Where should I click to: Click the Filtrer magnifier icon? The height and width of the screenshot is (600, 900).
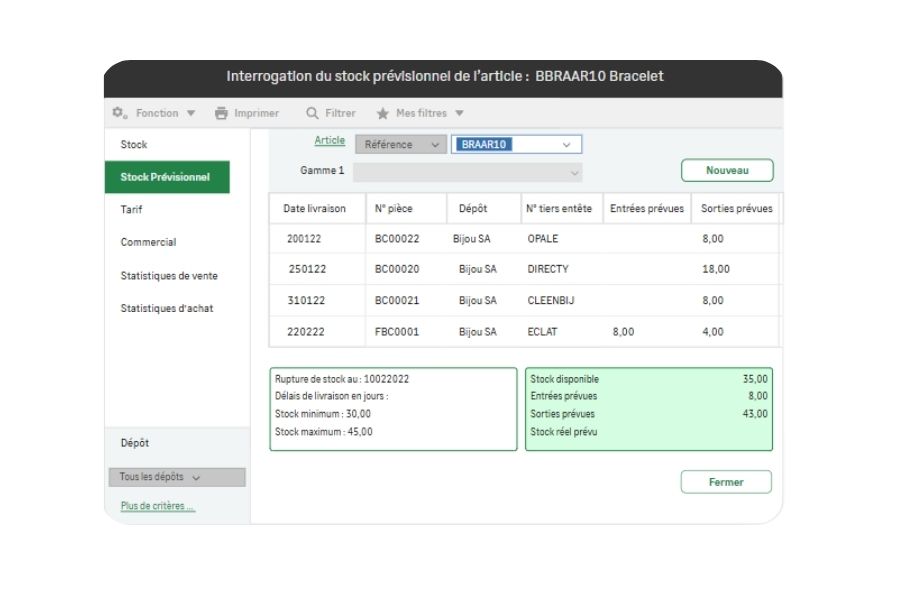click(x=313, y=113)
